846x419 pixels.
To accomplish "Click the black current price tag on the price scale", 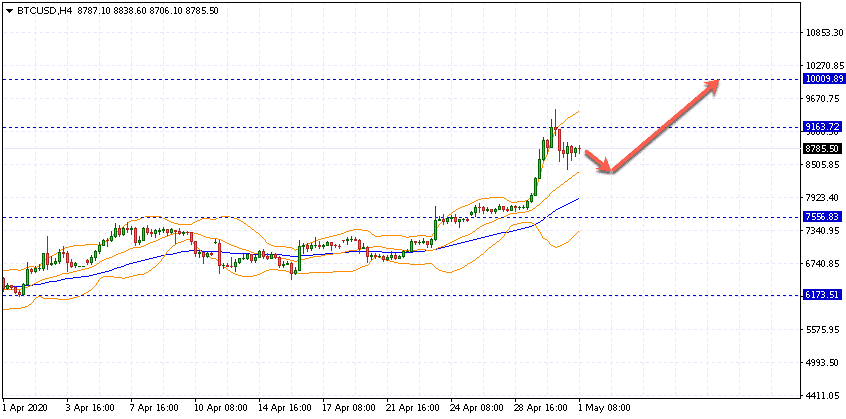I will (823, 148).
